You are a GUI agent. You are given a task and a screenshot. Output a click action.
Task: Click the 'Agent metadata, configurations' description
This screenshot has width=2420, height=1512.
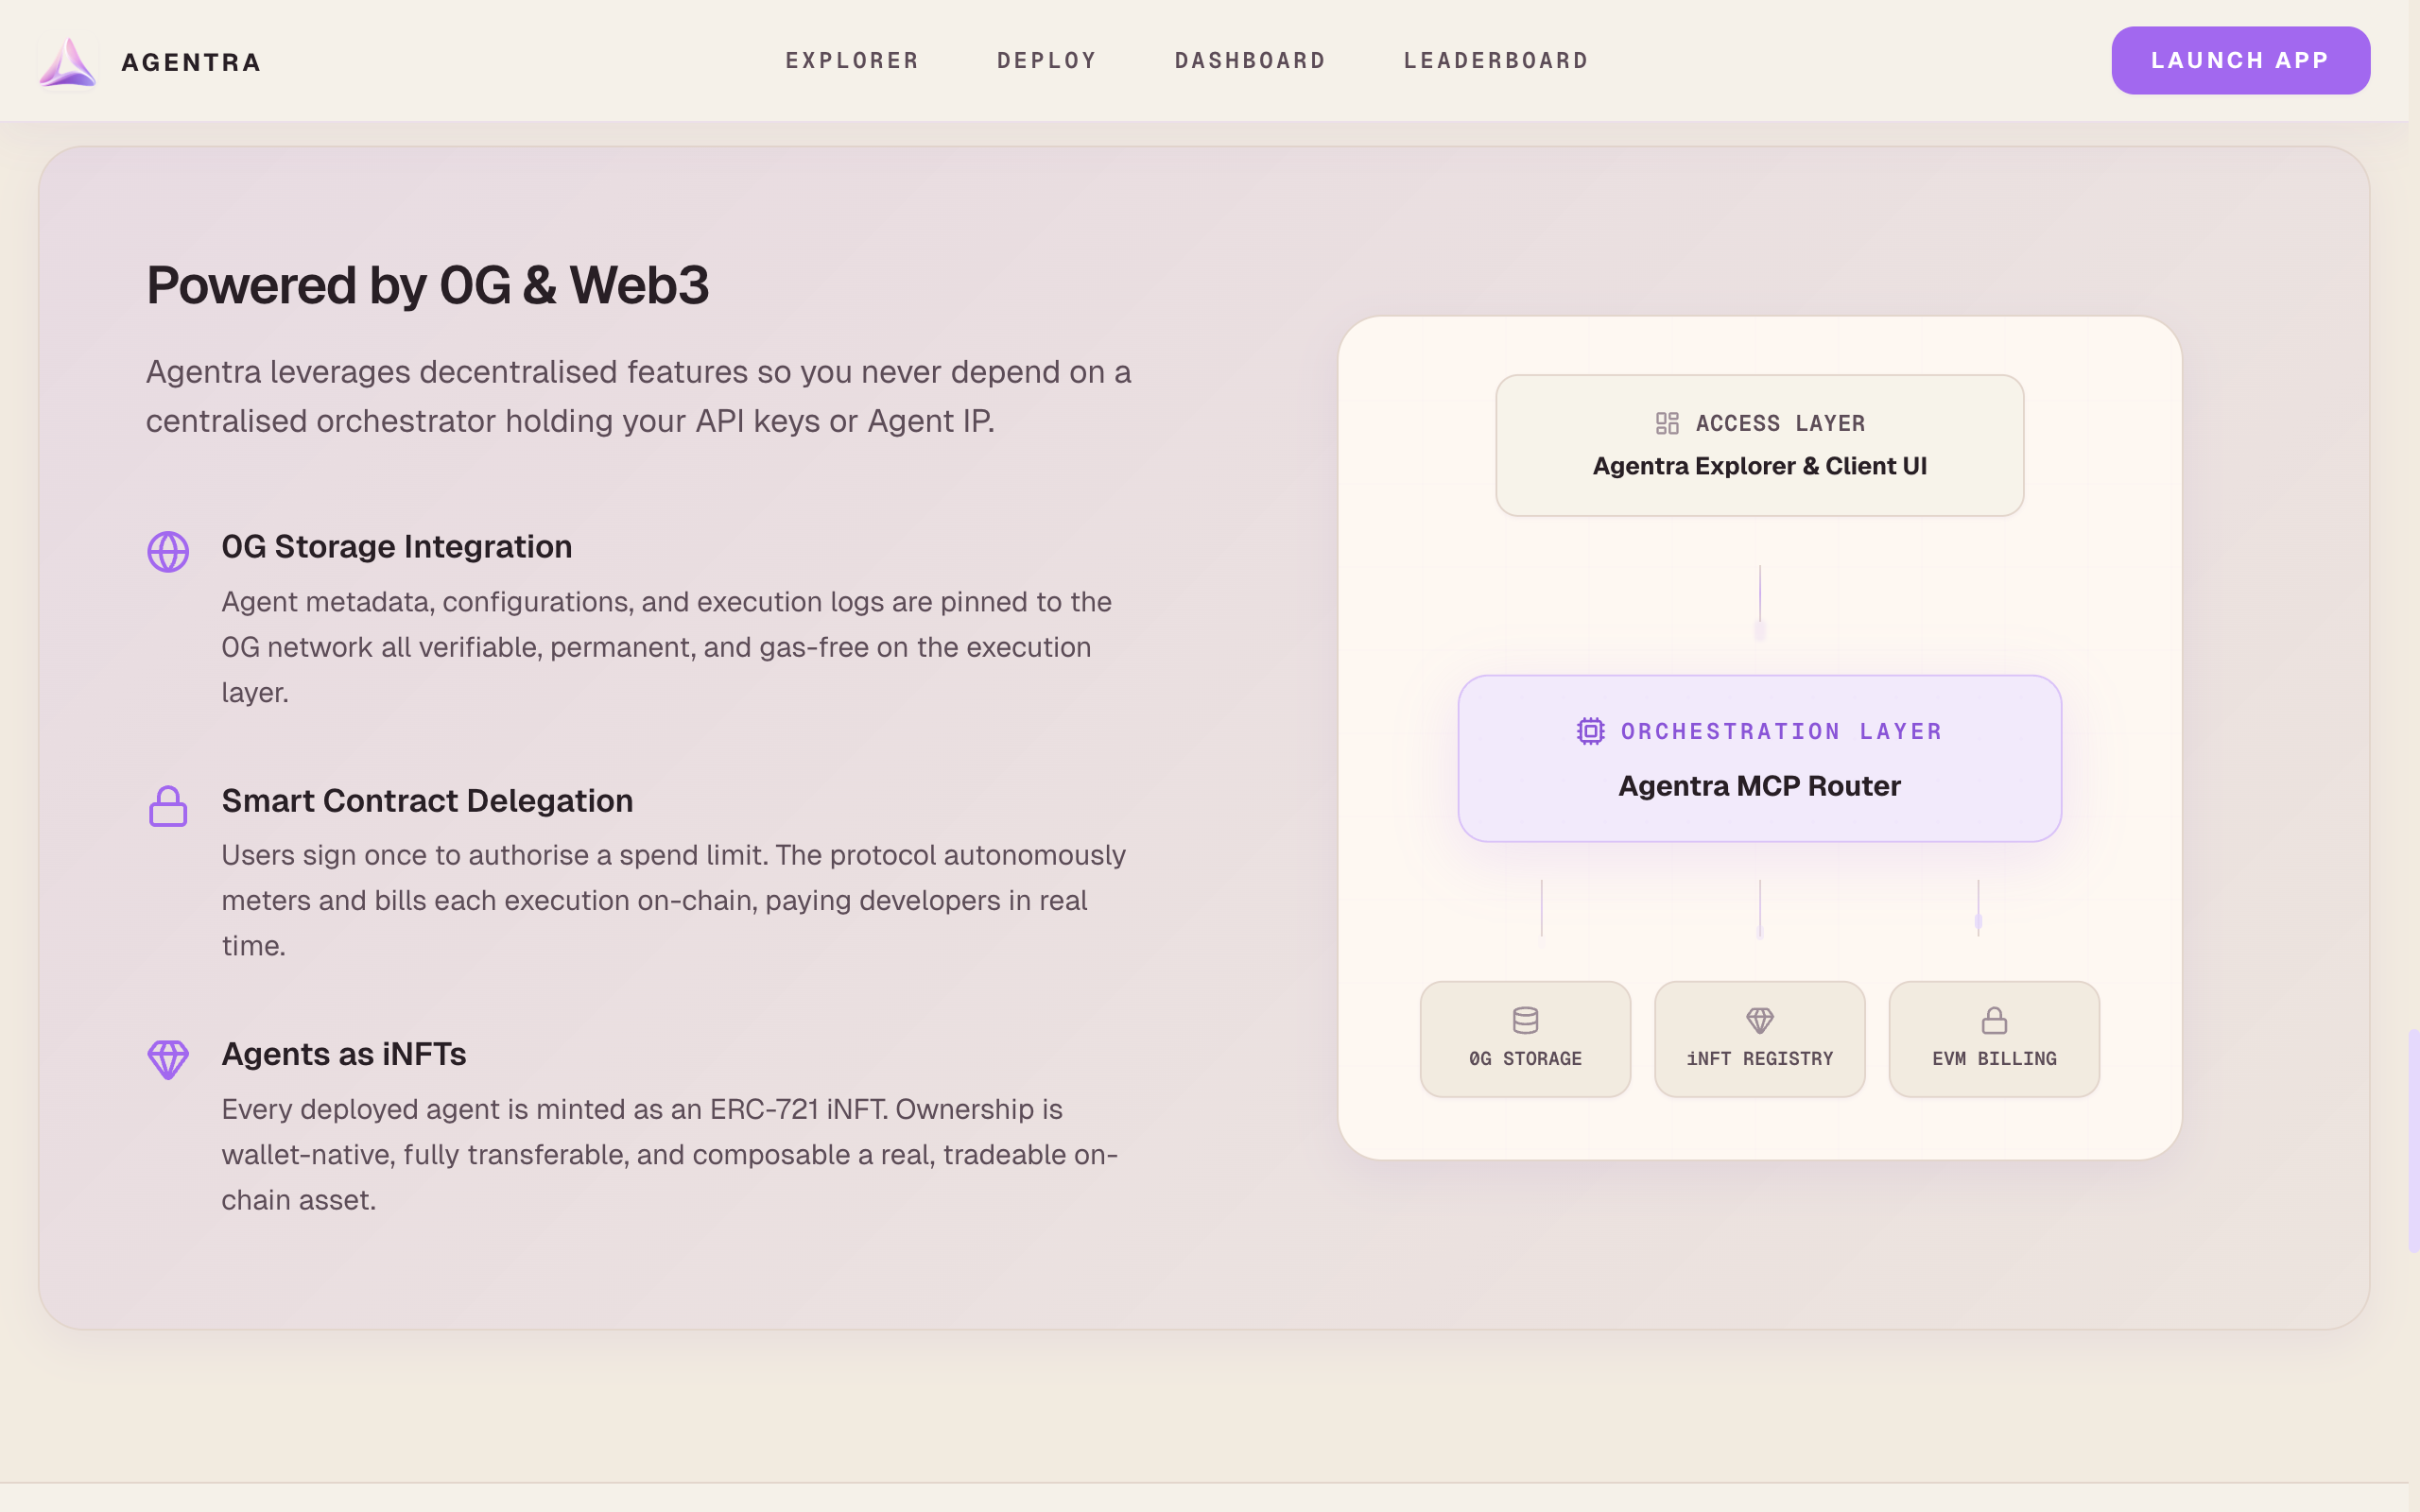coord(667,647)
